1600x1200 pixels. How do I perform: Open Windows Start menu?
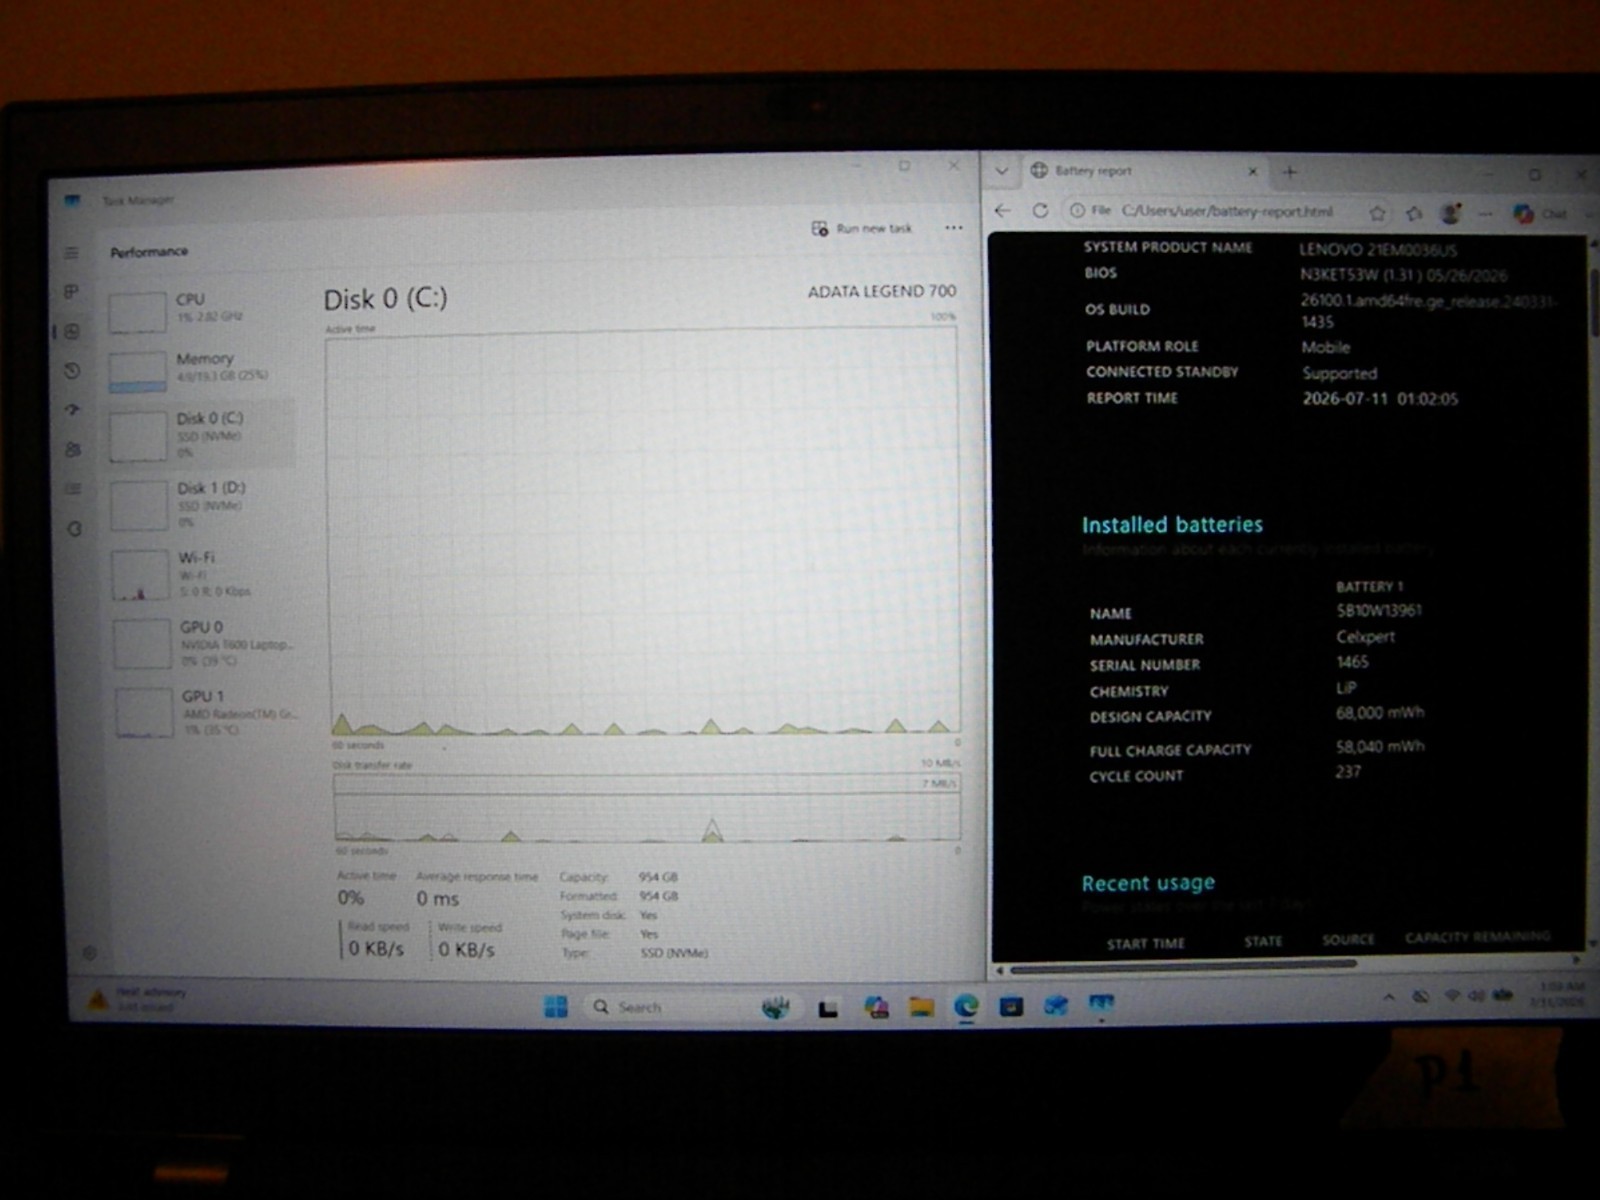pyautogui.click(x=556, y=1006)
